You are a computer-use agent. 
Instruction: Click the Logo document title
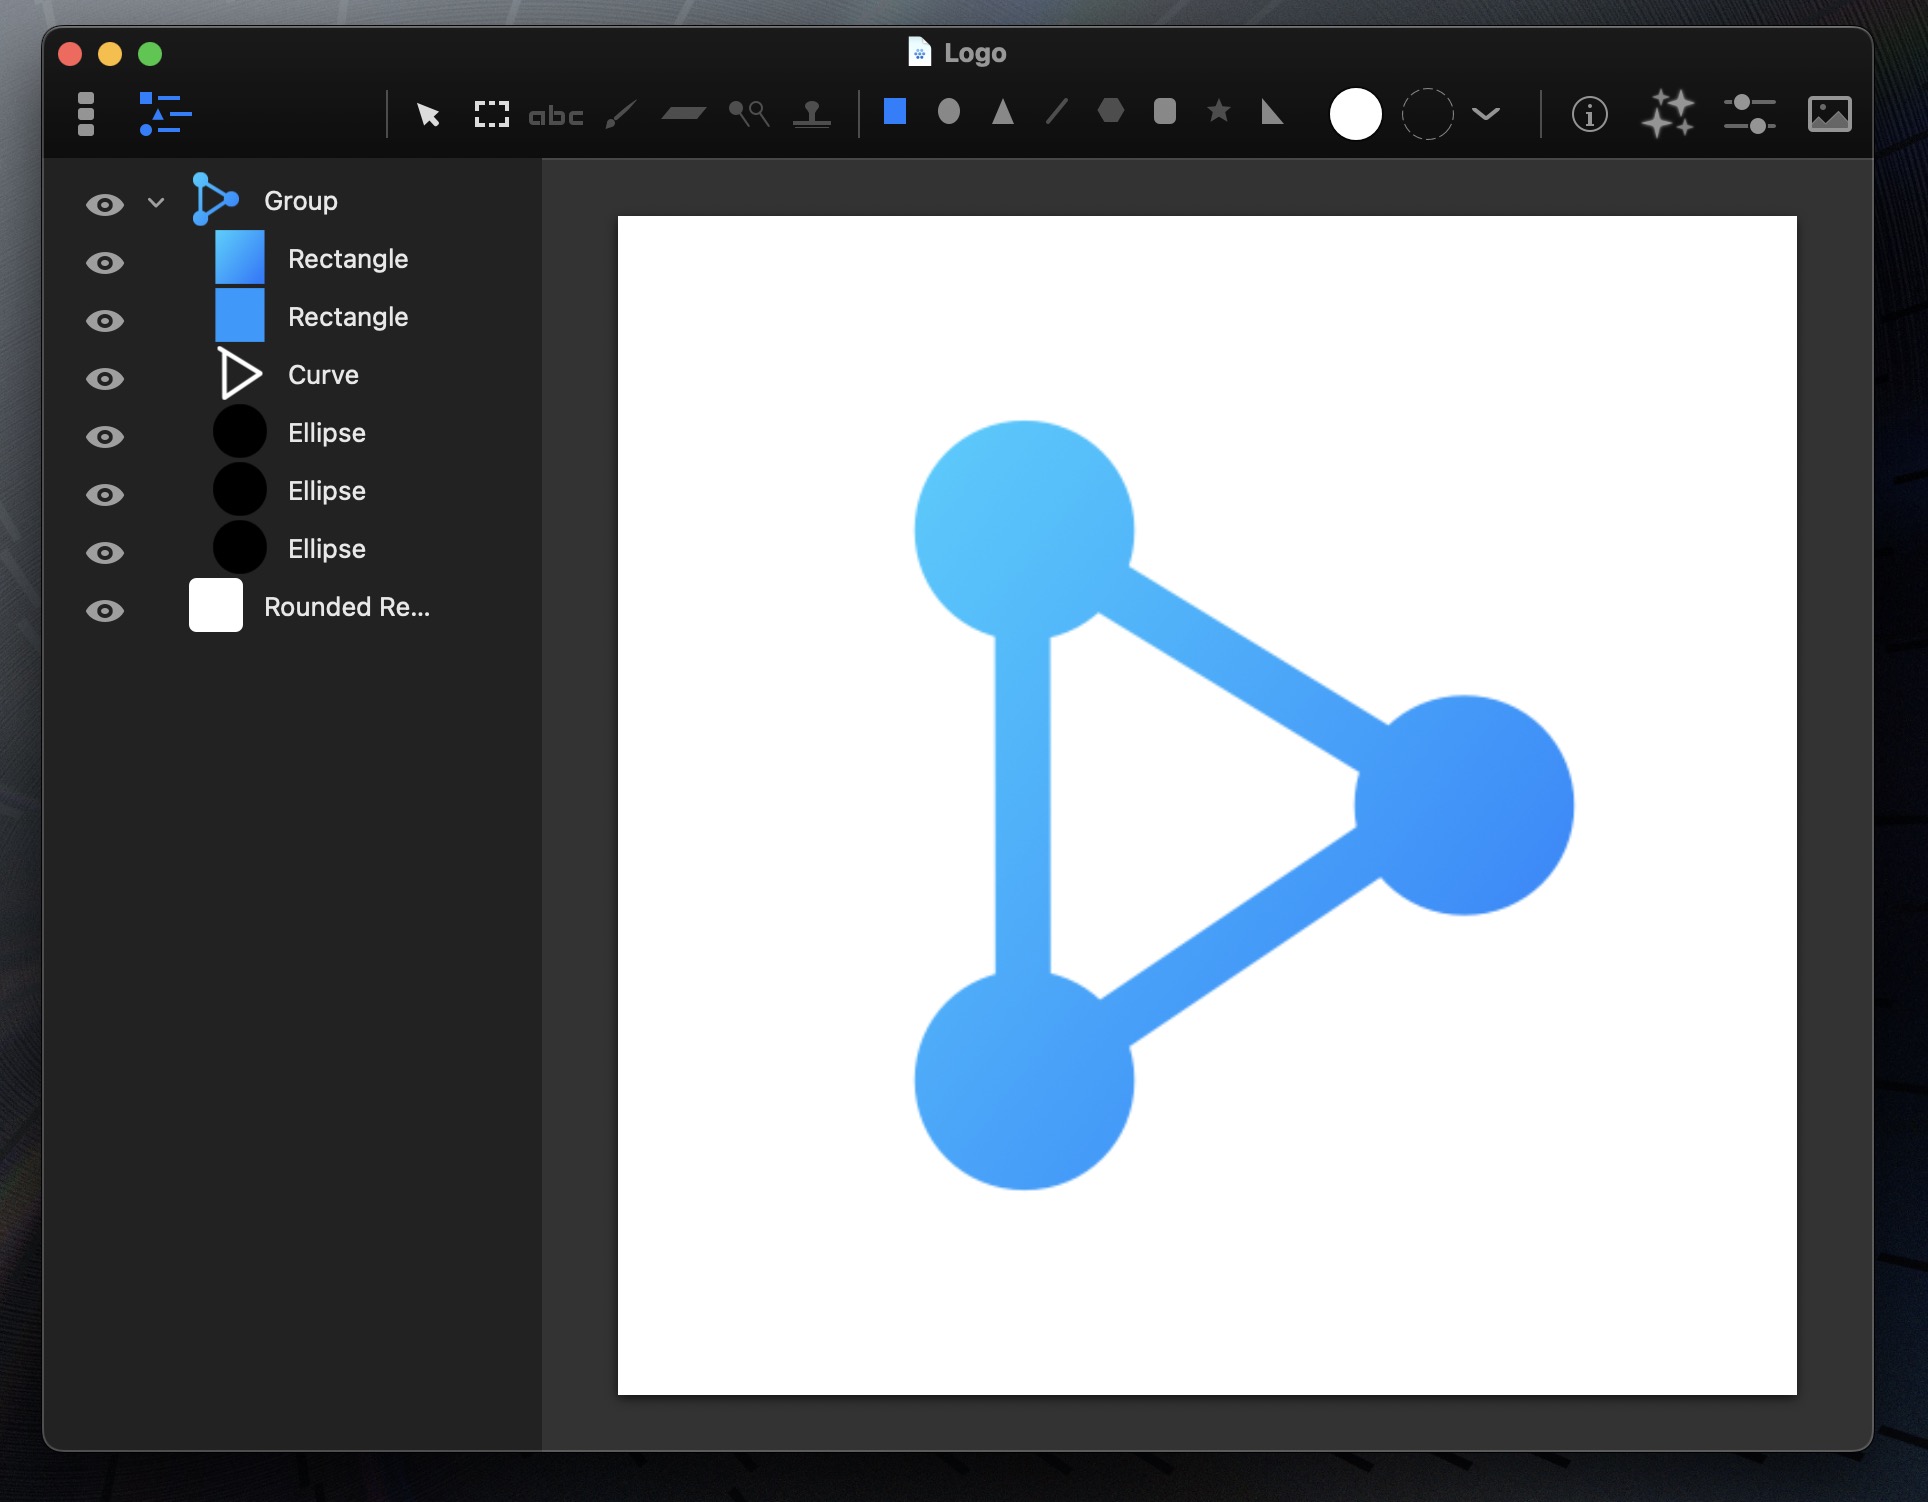[974, 53]
